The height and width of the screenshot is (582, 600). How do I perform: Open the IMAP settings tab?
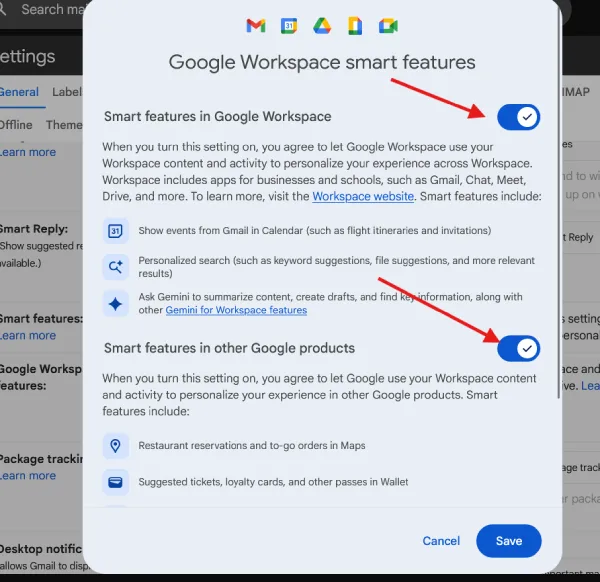coord(576,92)
